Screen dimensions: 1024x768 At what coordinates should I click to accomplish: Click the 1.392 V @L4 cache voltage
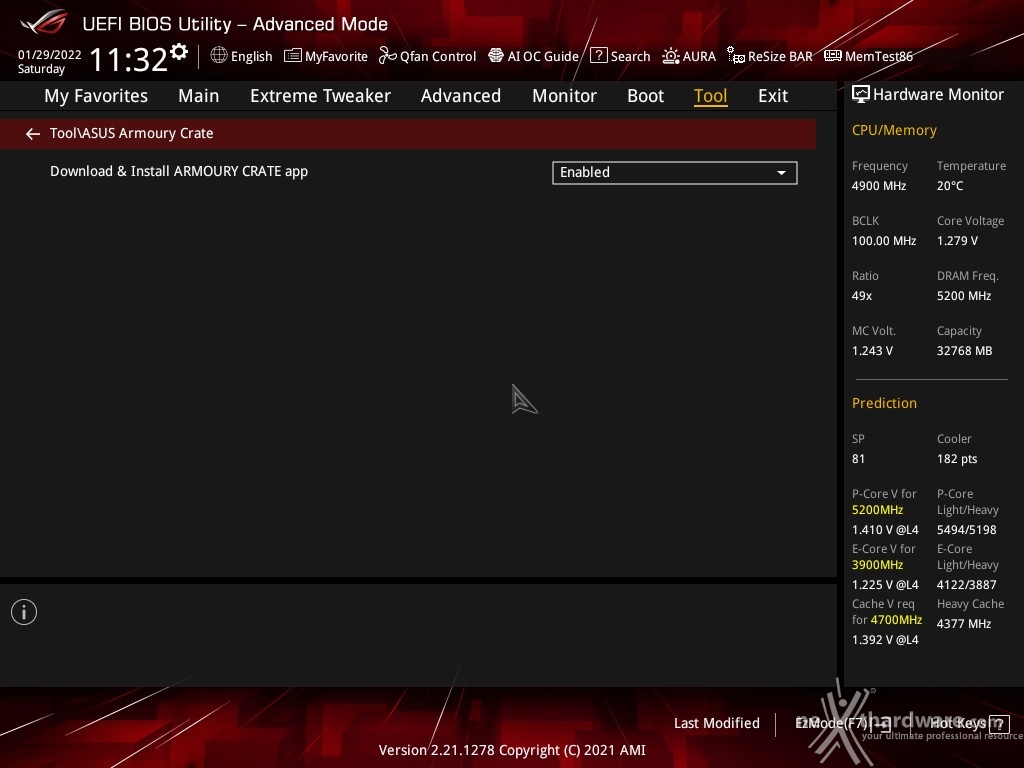885,640
